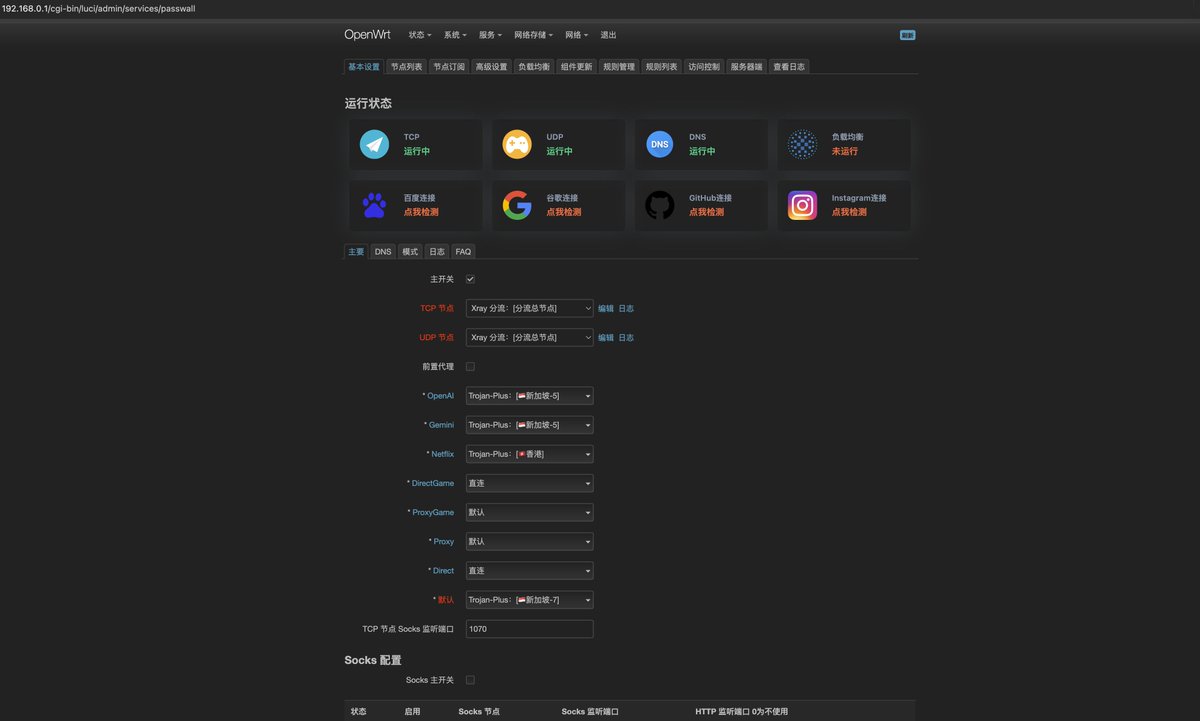1200x721 pixels.
Task: Click the 刷新 badge in top bar
Action: 907,35
